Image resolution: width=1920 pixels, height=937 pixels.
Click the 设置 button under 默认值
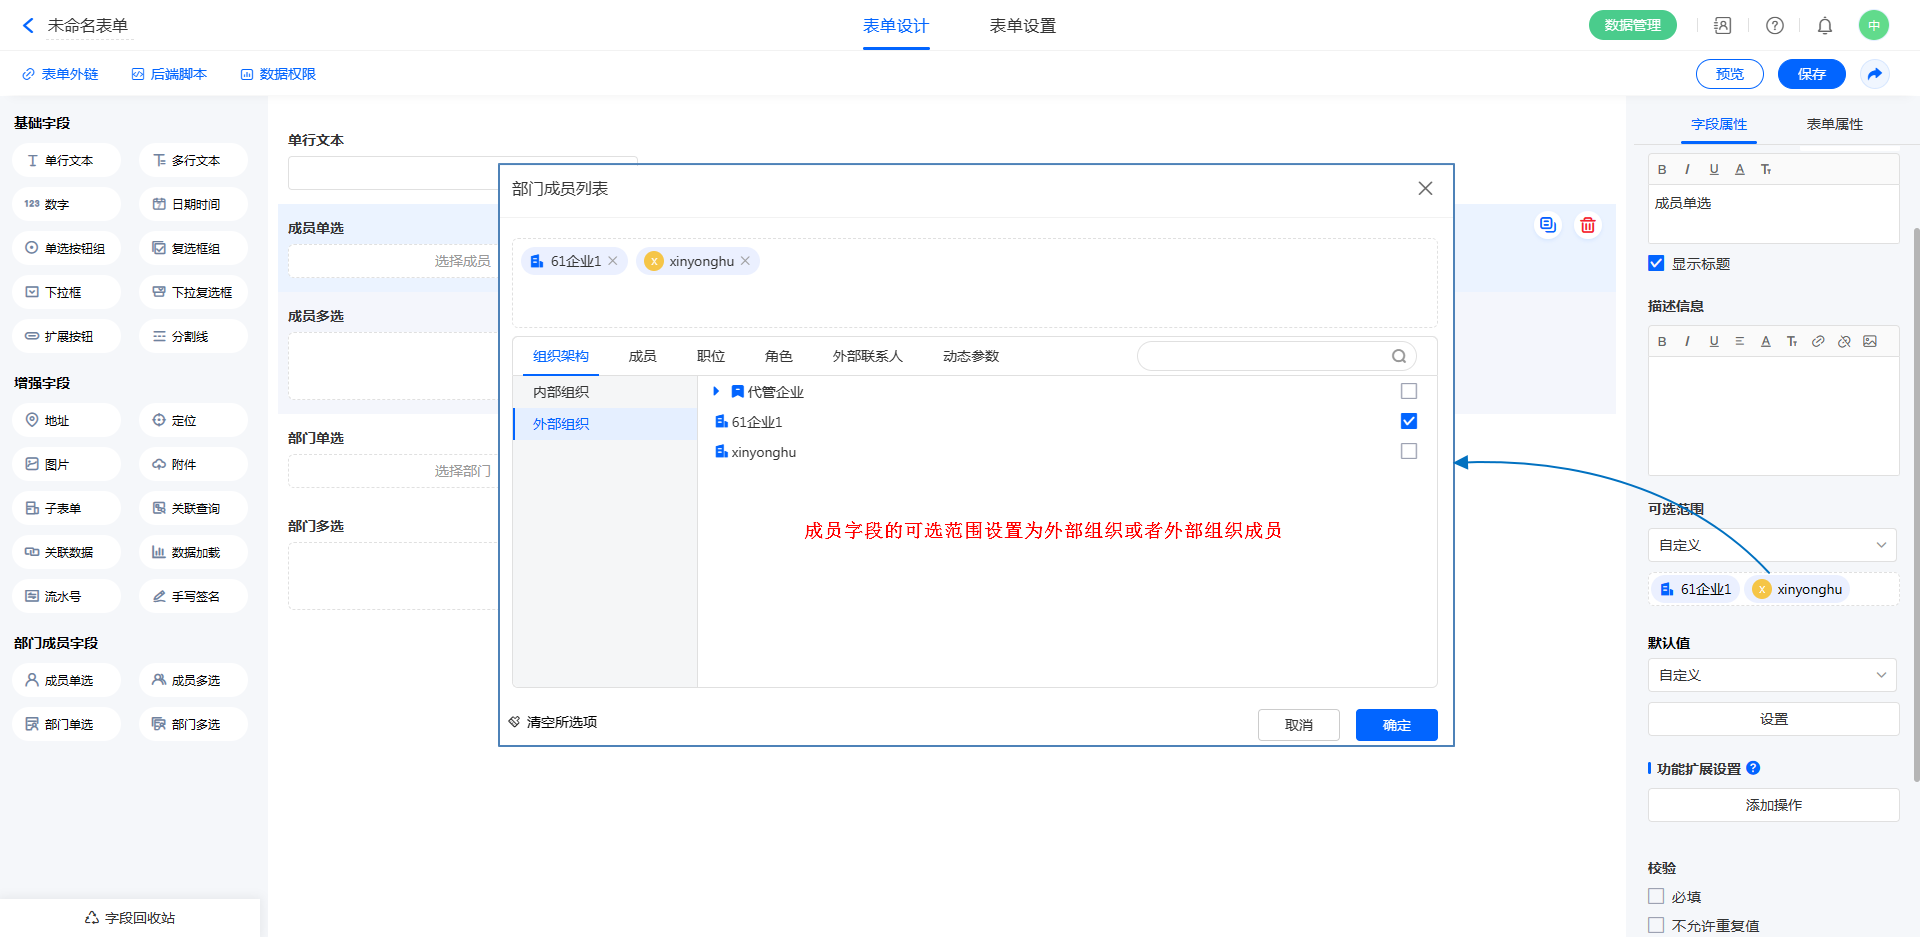1773,719
